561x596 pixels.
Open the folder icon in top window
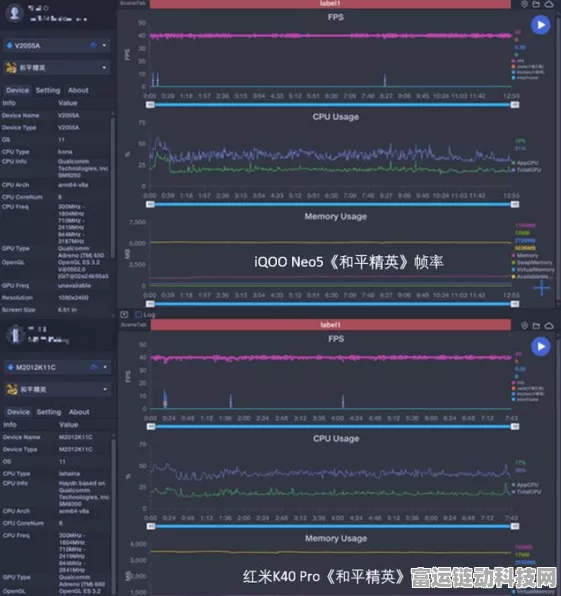tap(536, 4)
